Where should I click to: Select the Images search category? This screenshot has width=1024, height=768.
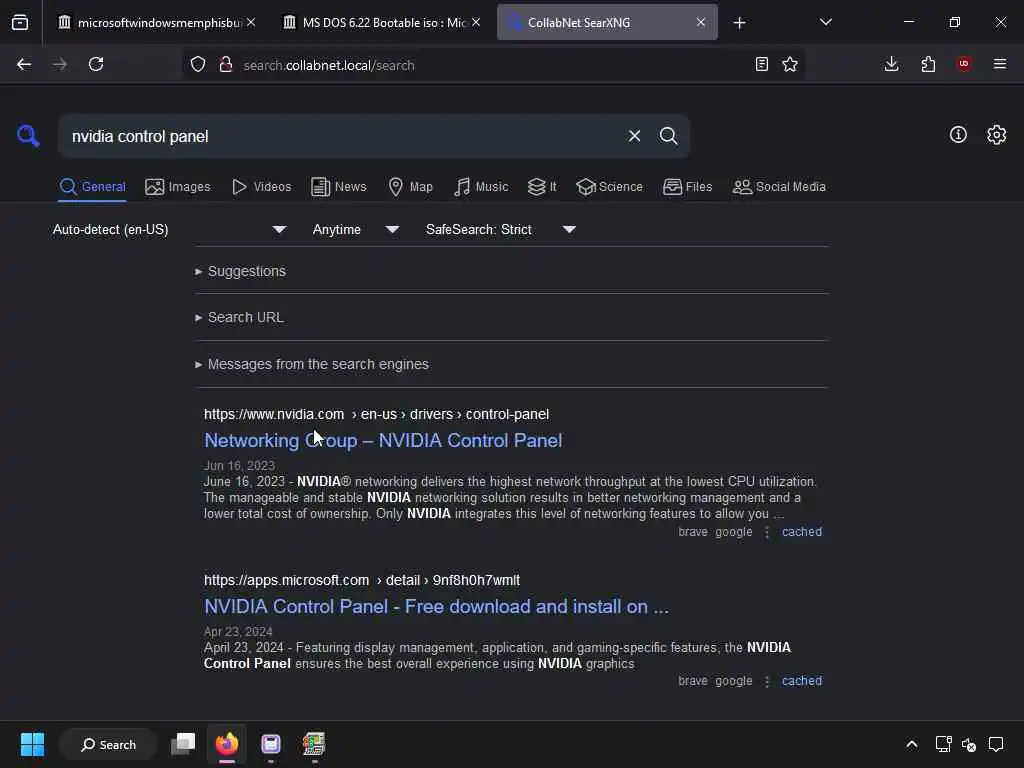[x=178, y=187]
